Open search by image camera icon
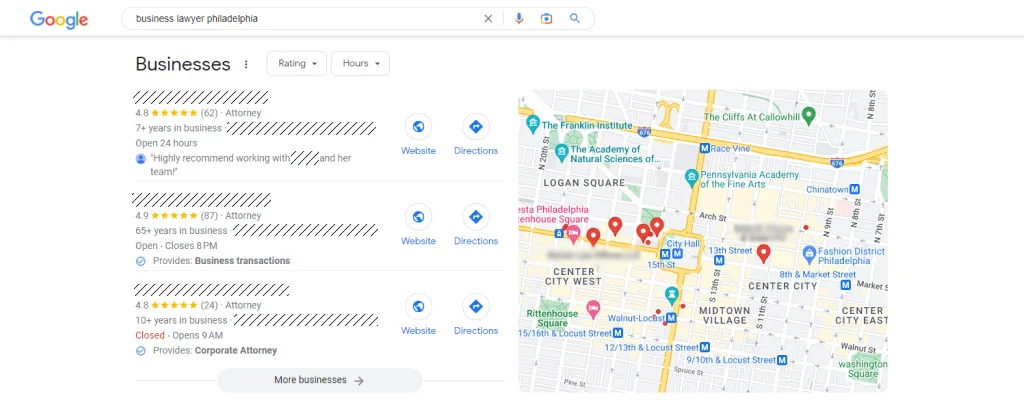 pyautogui.click(x=547, y=18)
